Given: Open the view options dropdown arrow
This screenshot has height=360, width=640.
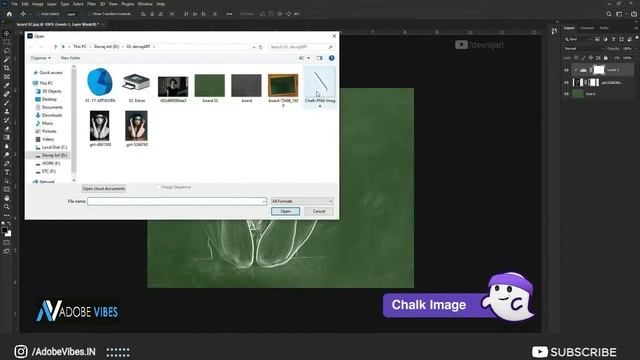Looking at the screenshot, I should pyautogui.click(x=309, y=58).
